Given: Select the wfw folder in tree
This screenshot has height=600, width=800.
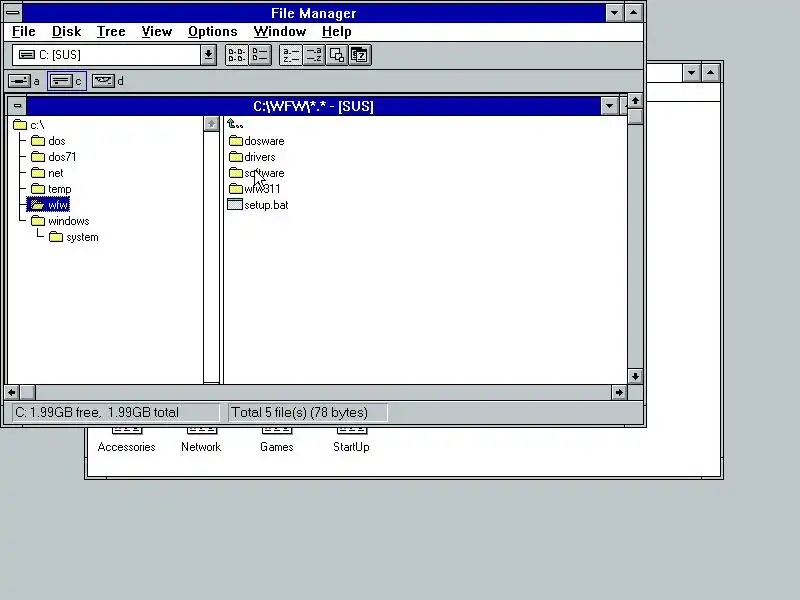Looking at the screenshot, I should 48,205.
